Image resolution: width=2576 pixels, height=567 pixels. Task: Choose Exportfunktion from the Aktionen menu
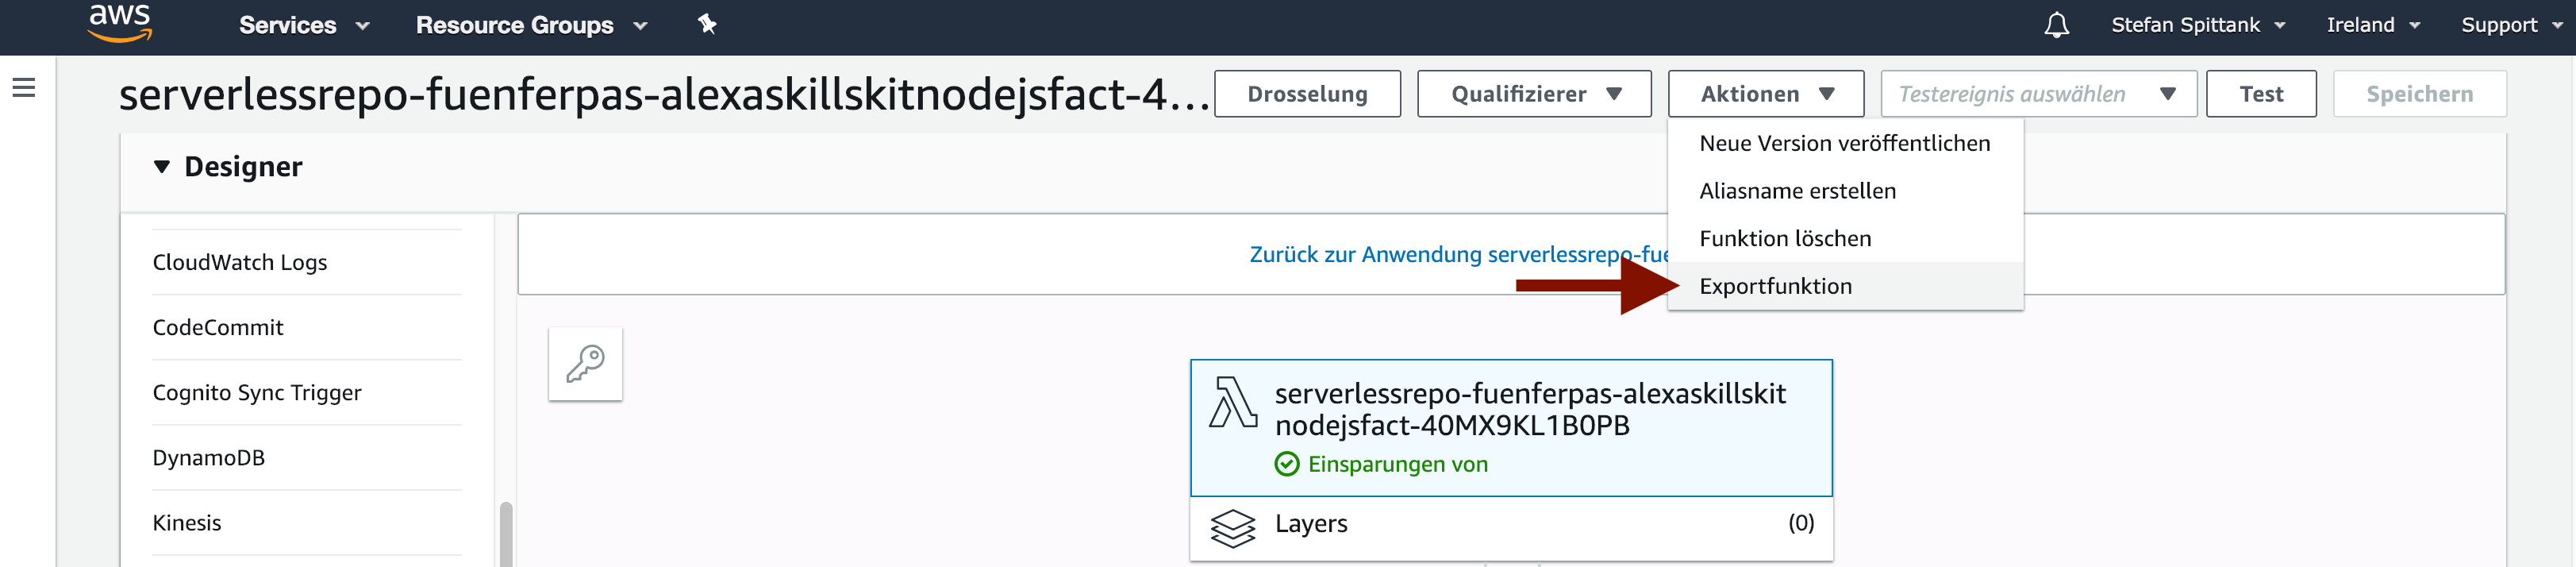1775,286
